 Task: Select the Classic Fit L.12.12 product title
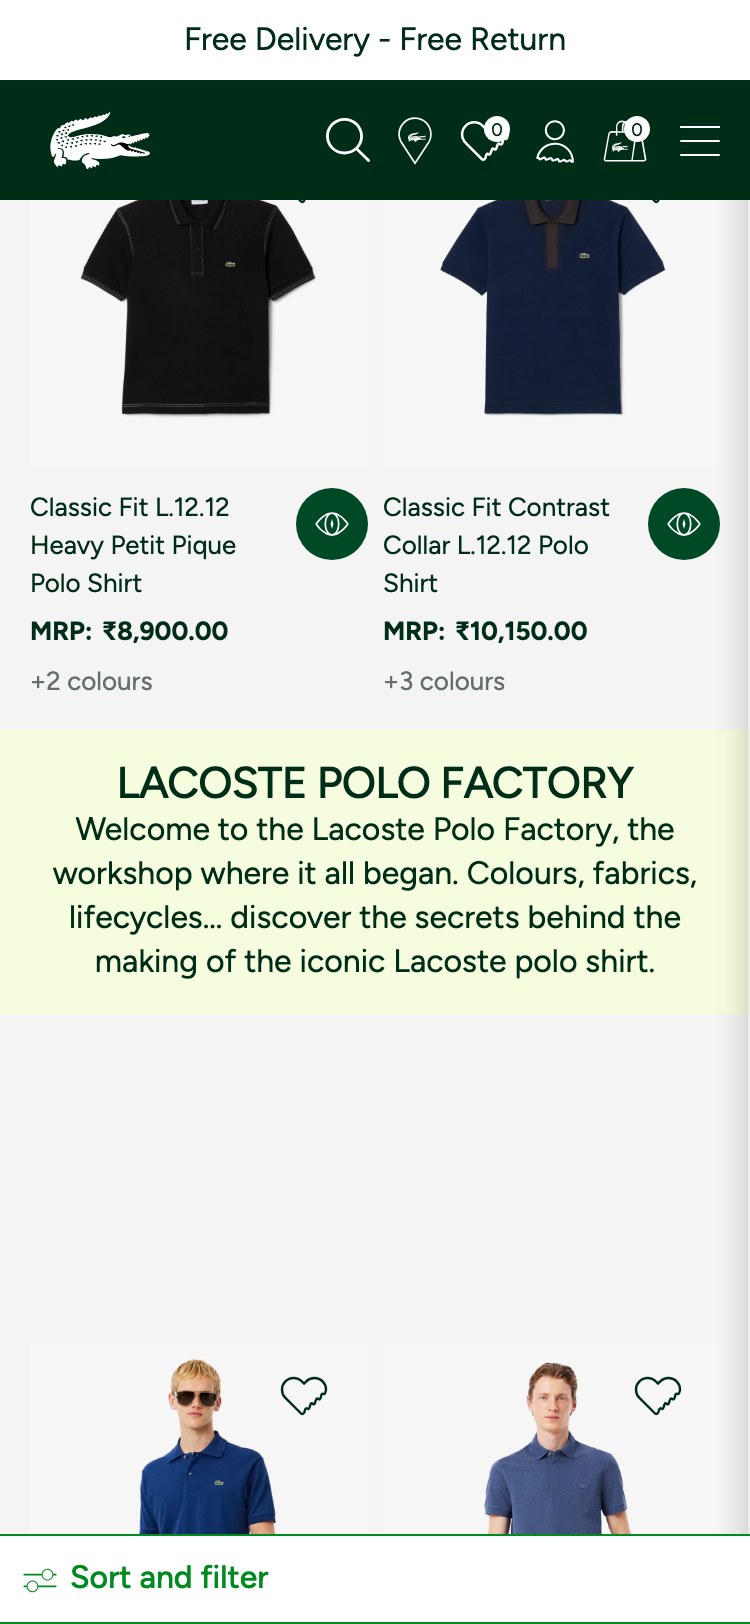click(x=133, y=545)
